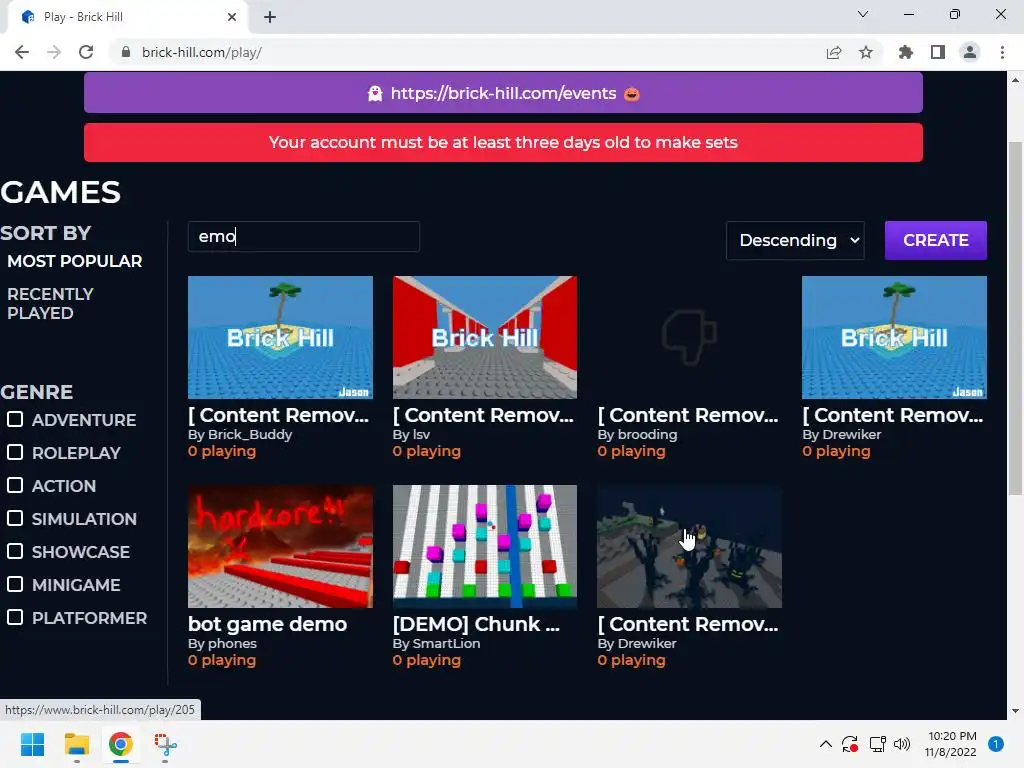This screenshot has width=1024, height=768.
Task: Sort games by Most Popular
Action: pyautogui.click(x=74, y=261)
